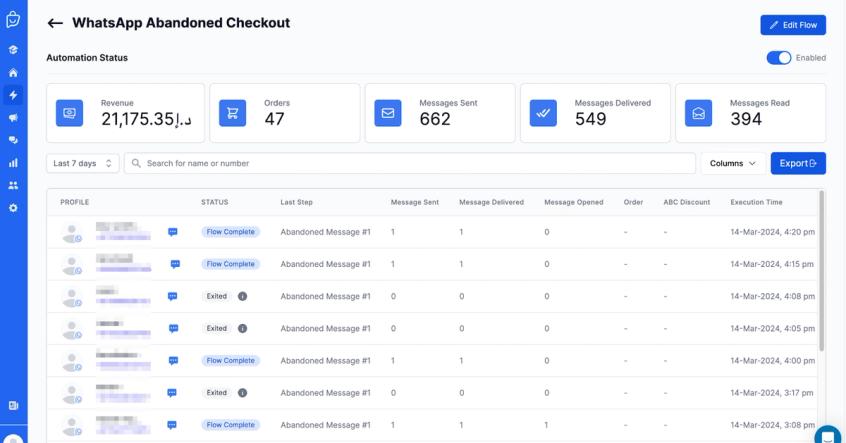The width and height of the screenshot is (846, 443).
Task: Open the gear settings icon in sidebar
Action: [13, 208]
